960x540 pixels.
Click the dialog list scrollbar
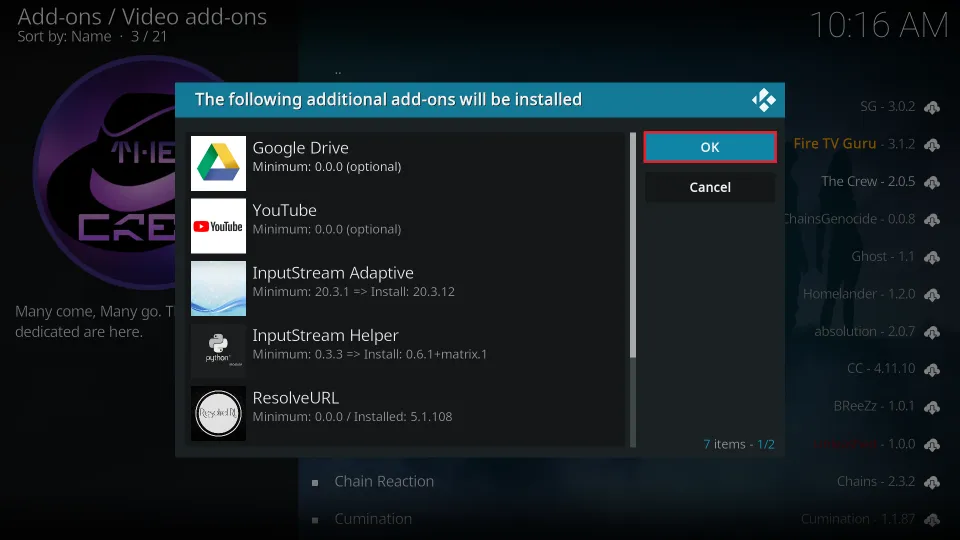click(x=632, y=245)
